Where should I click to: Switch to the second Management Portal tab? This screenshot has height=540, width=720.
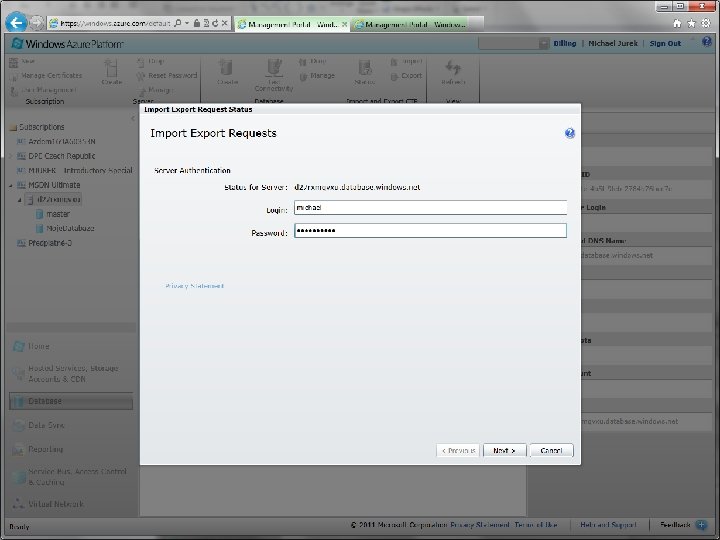click(411, 24)
